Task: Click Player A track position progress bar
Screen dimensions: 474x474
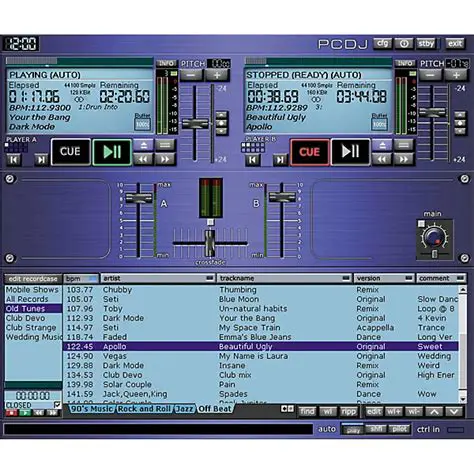Action: pos(79,61)
